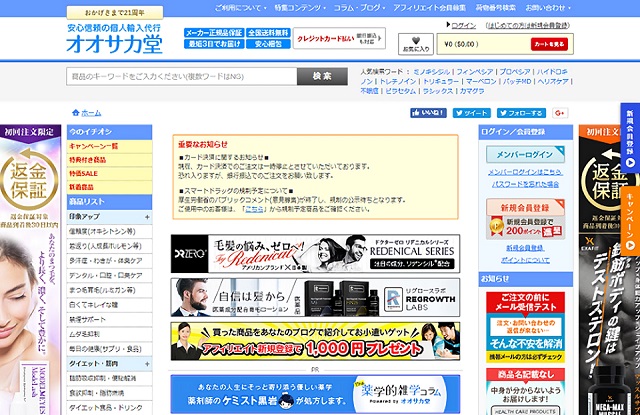Select 特典付き商品 in the sidebar
640x415 pixels.
(x=109, y=160)
